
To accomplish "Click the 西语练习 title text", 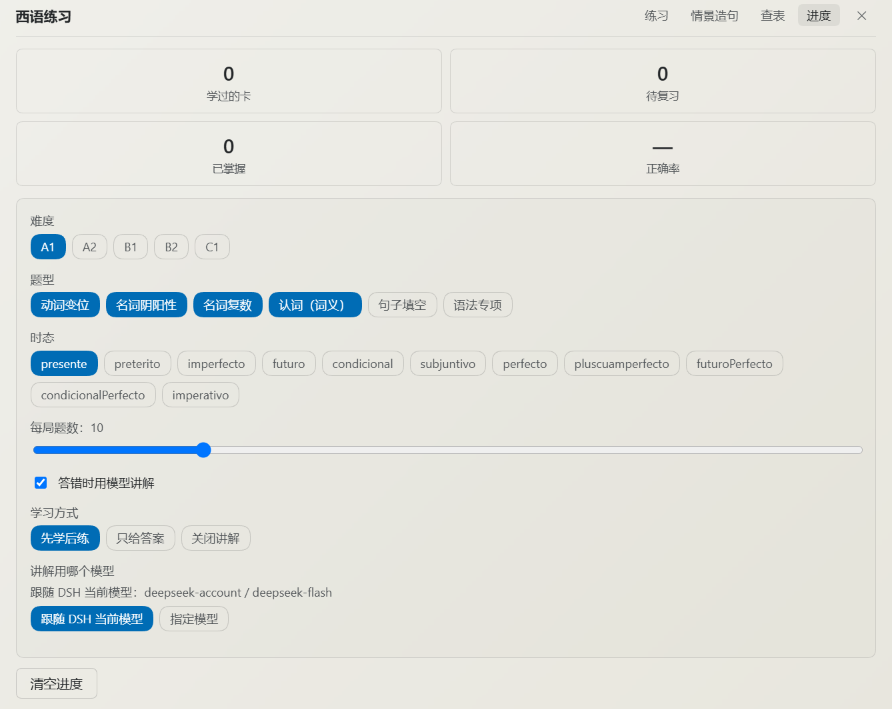I will (44, 17).
